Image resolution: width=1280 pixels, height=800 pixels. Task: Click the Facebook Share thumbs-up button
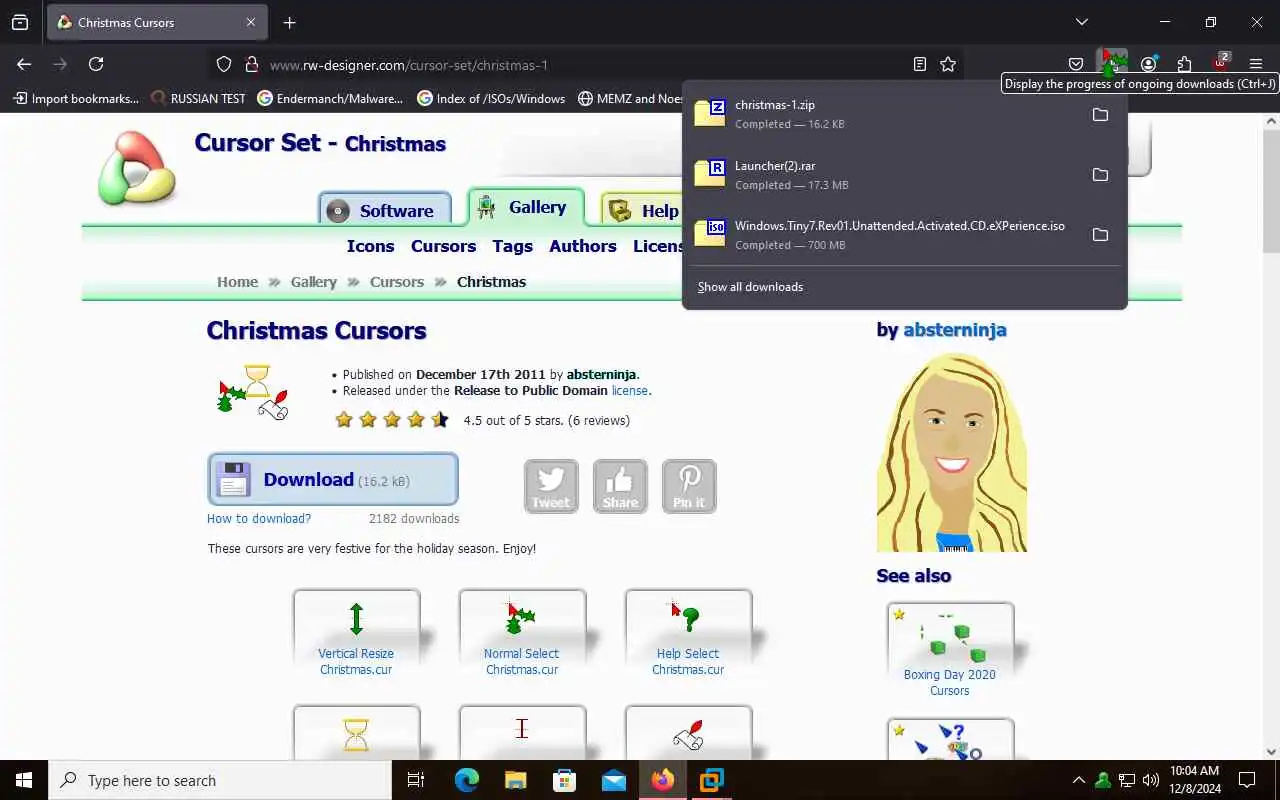pos(620,486)
